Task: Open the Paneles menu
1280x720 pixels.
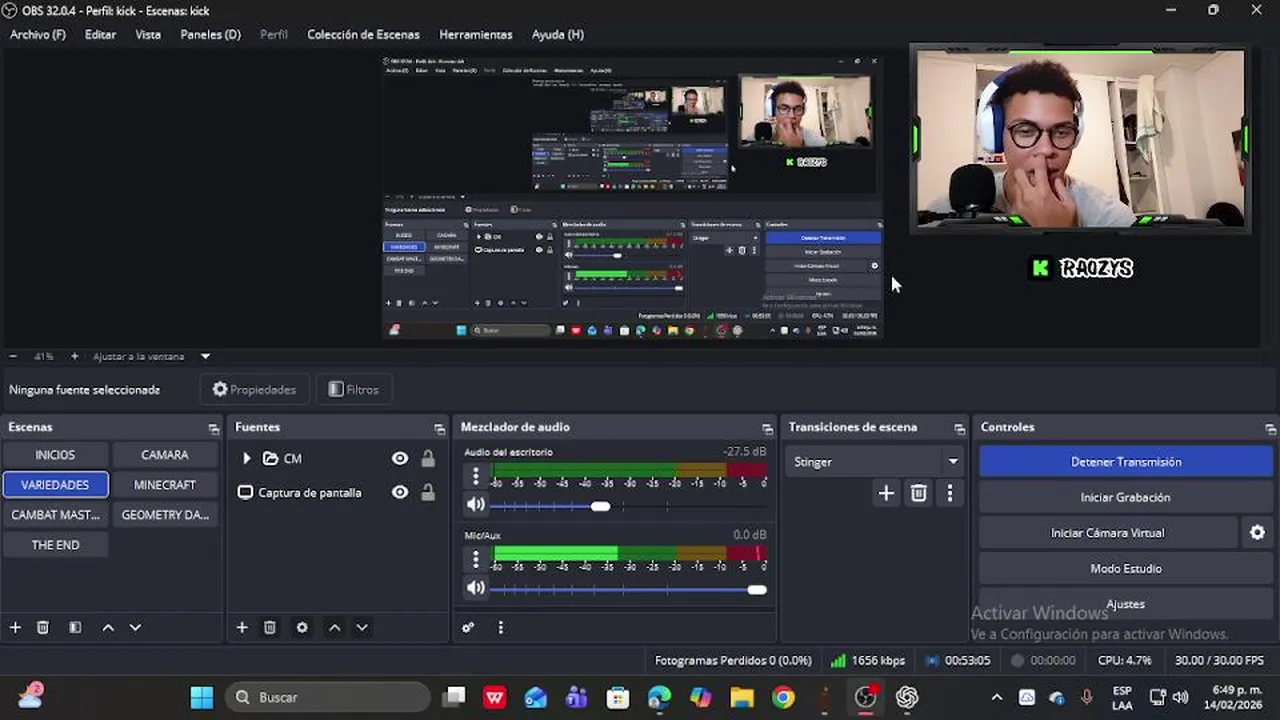Action: coord(210,34)
